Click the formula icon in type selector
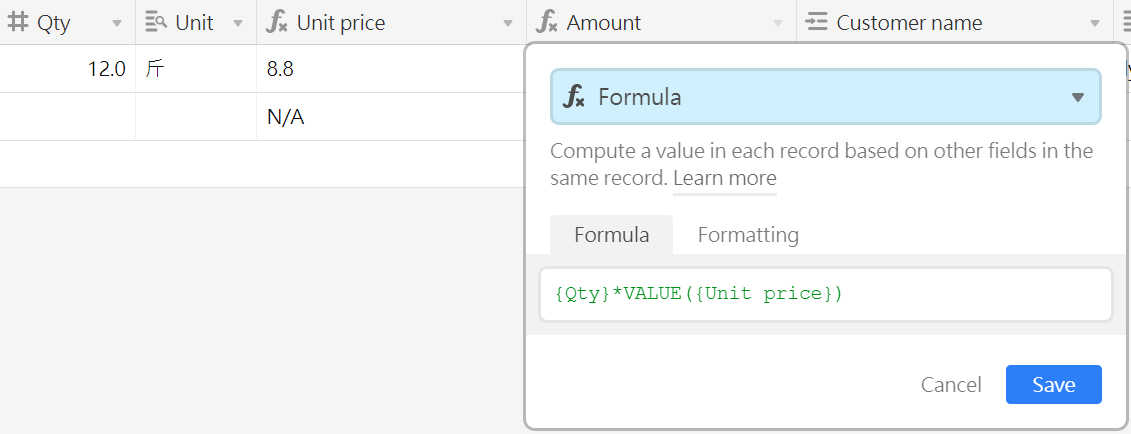Screen dimensions: 1131x434 tap(574, 97)
